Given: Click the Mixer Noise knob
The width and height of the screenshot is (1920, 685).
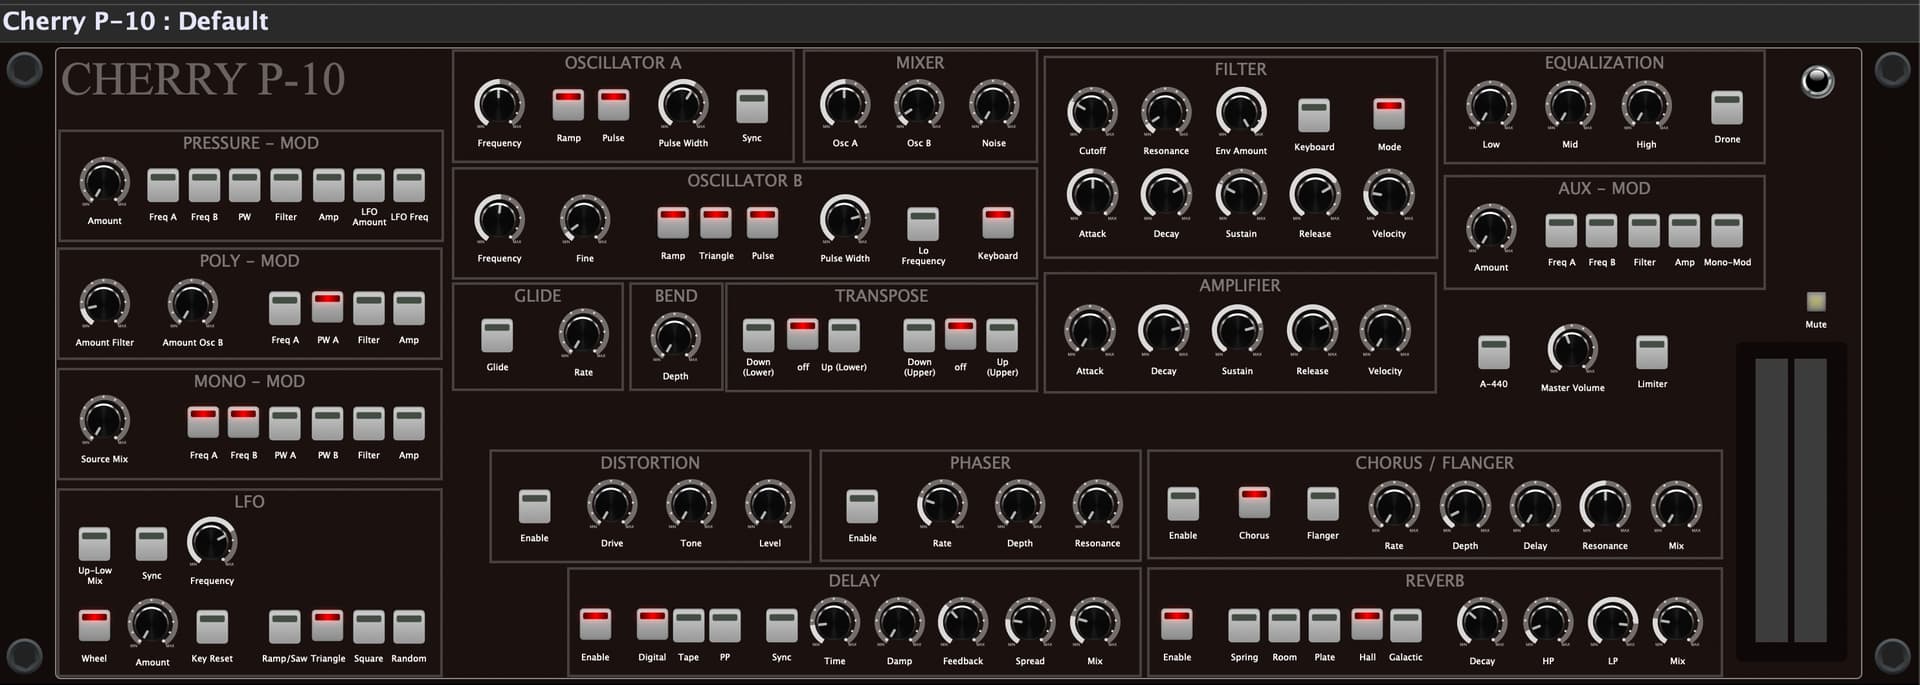Looking at the screenshot, I should tap(994, 104).
